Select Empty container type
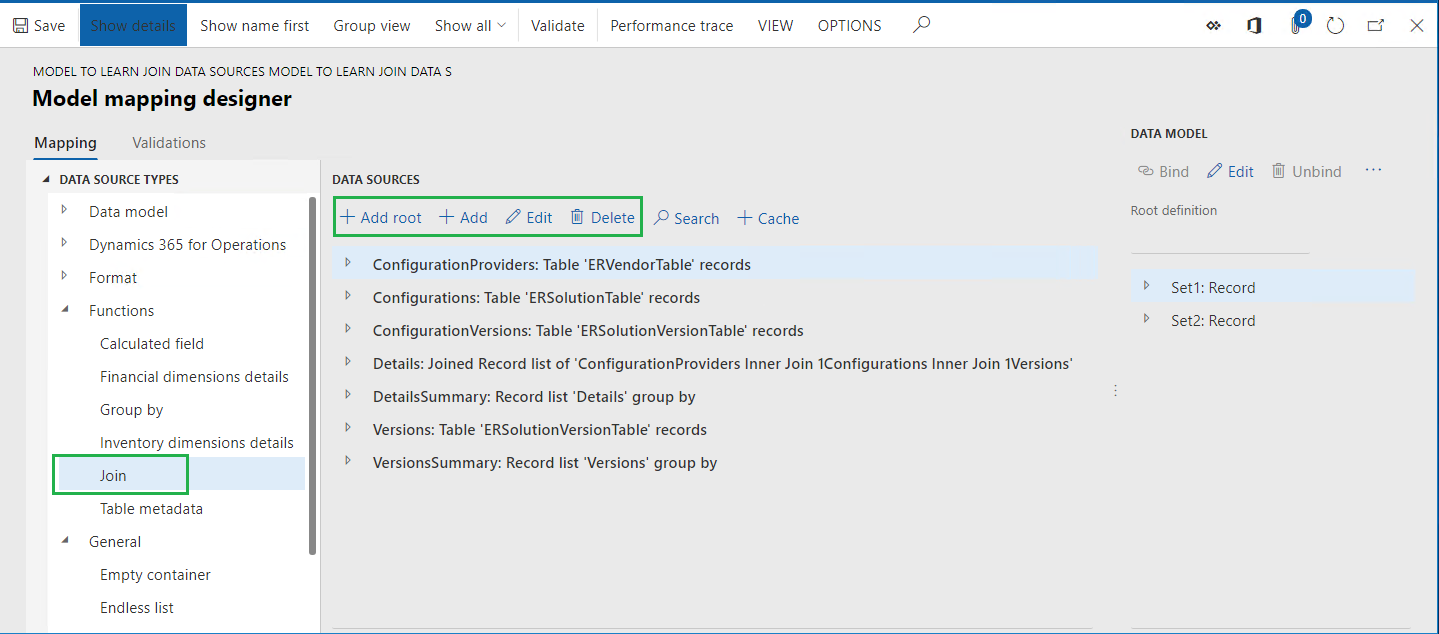 (155, 575)
